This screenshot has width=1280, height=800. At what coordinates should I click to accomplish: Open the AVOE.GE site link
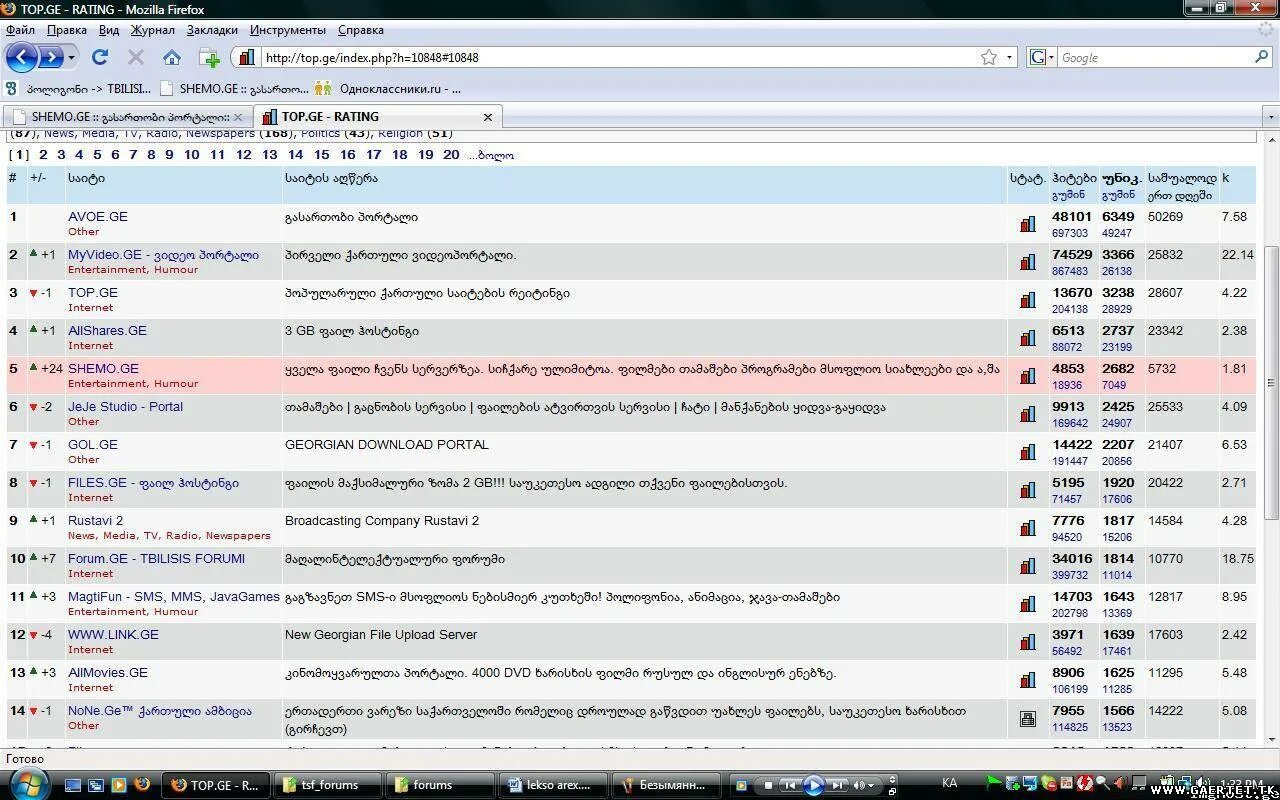pyautogui.click(x=98, y=217)
